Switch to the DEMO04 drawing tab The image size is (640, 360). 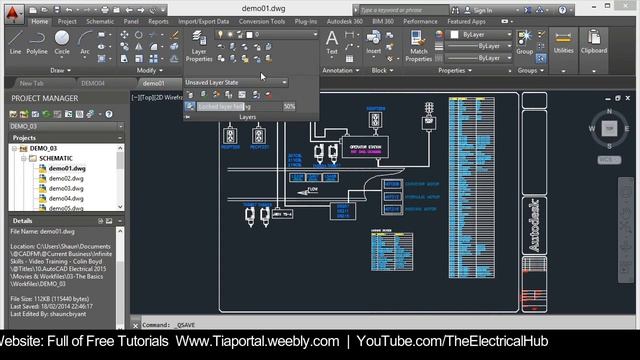(x=93, y=83)
